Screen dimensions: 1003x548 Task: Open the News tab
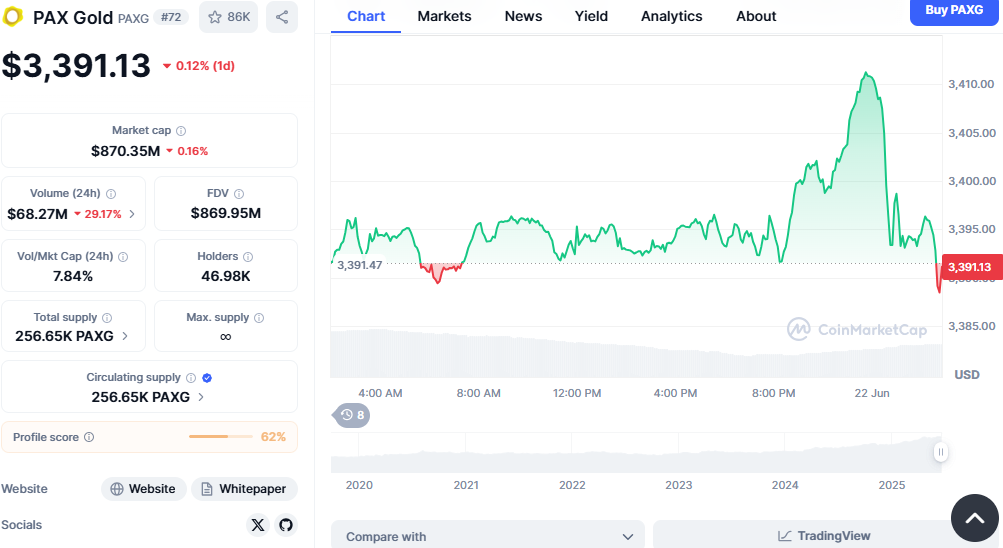pos(523,17)
